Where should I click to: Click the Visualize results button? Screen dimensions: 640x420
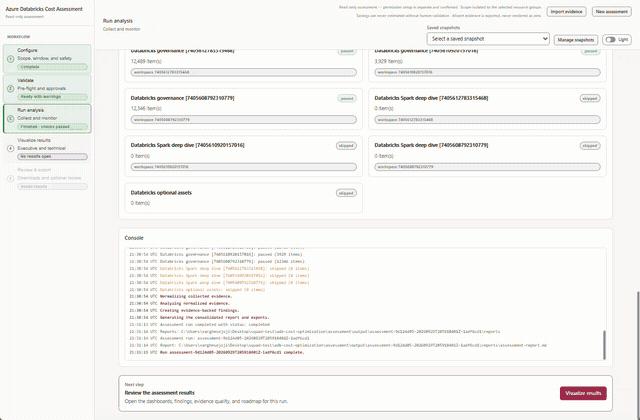point(583,393)
